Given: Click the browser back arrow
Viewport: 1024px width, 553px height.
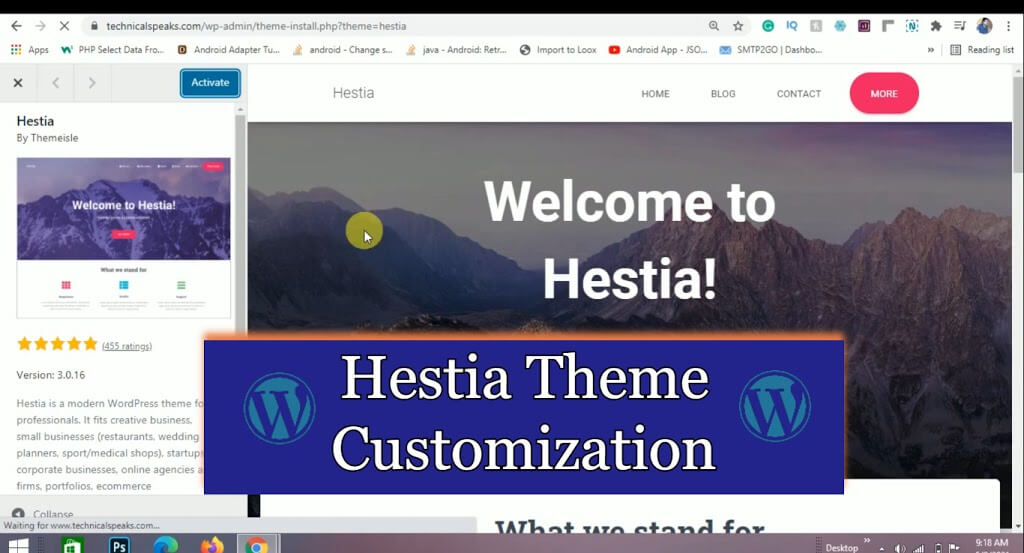Looking at the screenshot, I should 16,26.
